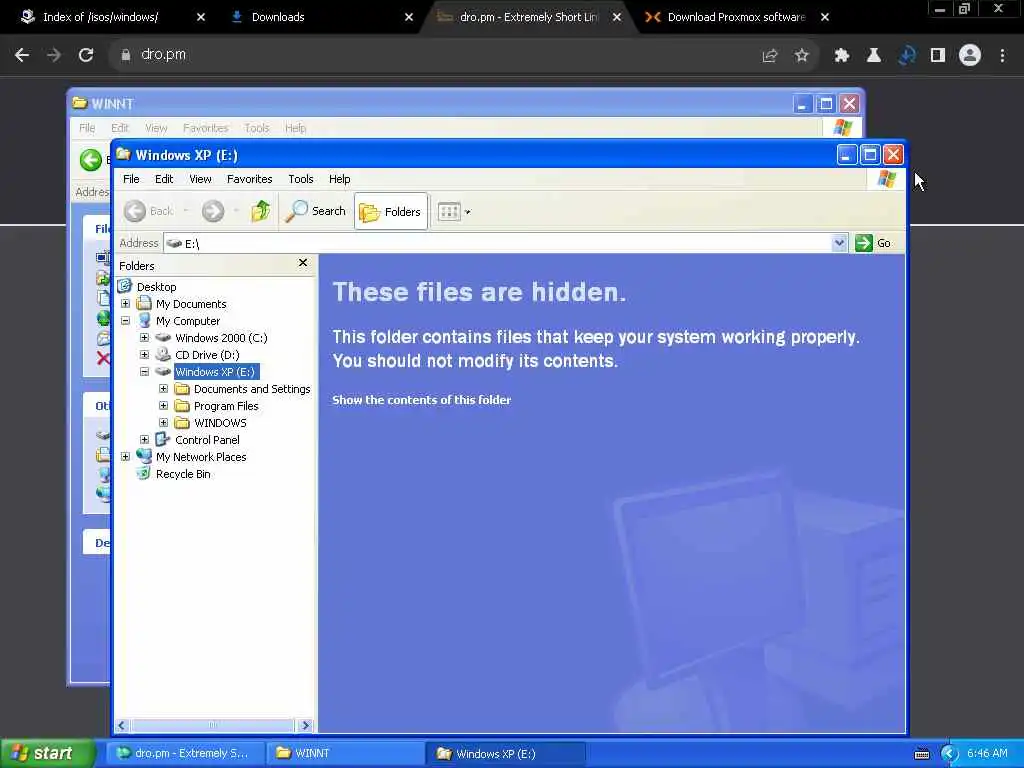Expand WINDOWS folder node

coord(163,423)
